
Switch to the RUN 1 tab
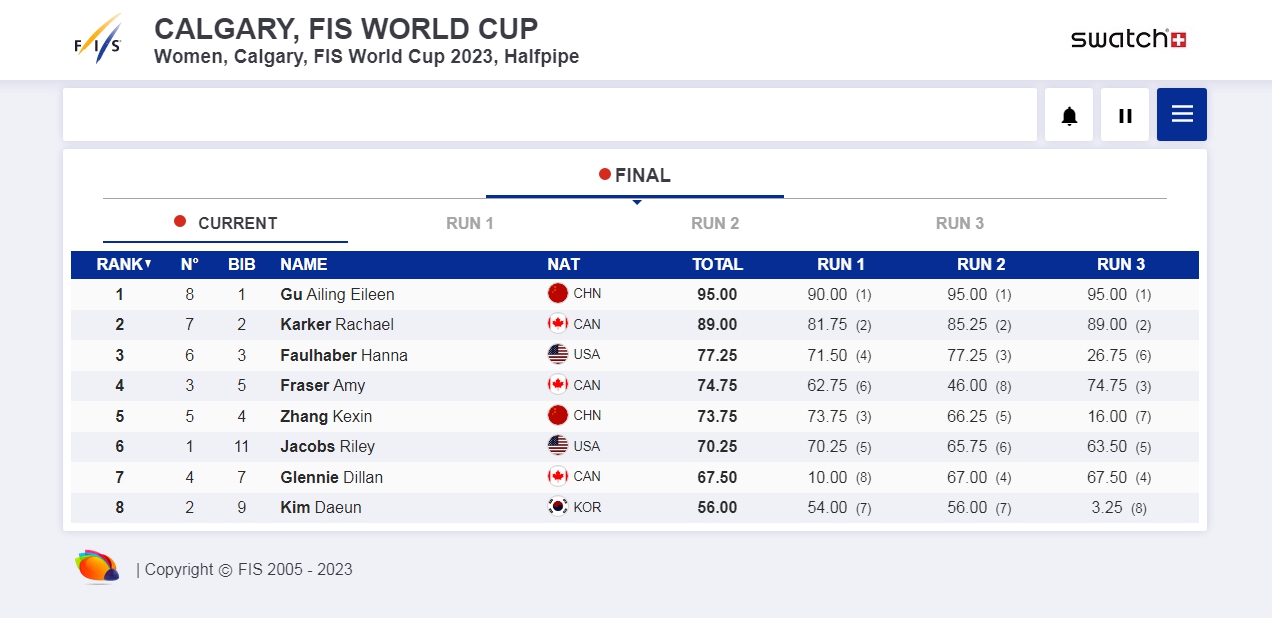pos(470,223)
